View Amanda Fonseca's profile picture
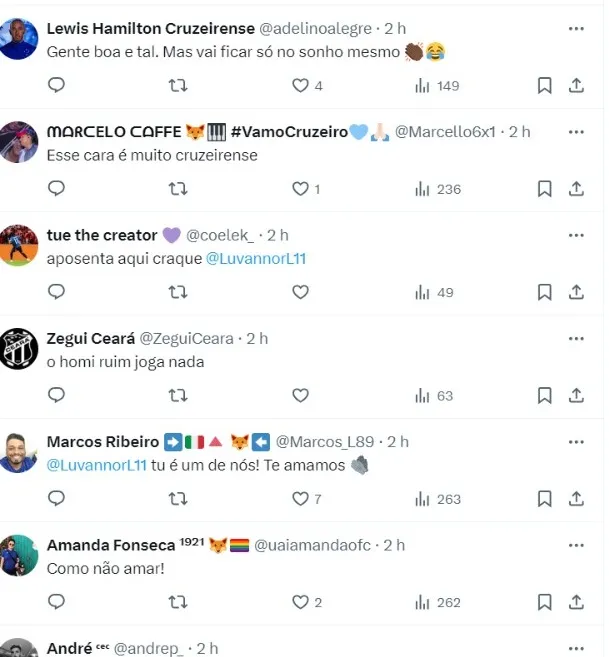 tap(19, 555)
